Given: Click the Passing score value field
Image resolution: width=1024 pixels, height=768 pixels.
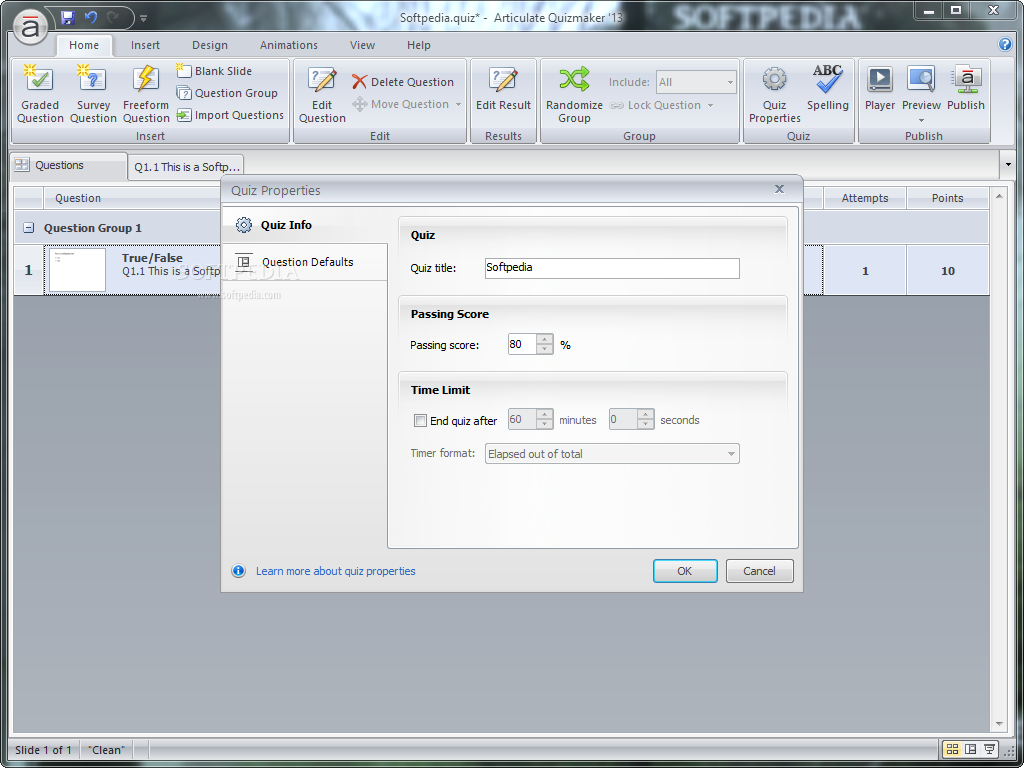Looking at the screenshot, I should [x=522, y=344].
